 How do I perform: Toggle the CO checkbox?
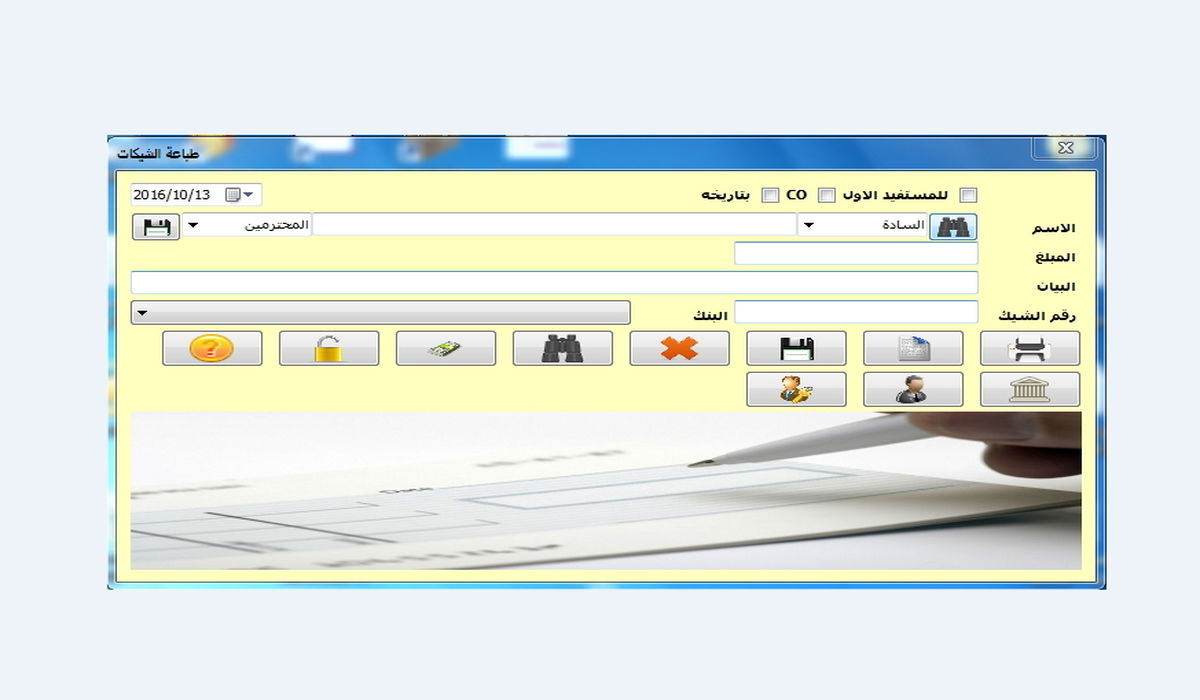coord(827,195)
